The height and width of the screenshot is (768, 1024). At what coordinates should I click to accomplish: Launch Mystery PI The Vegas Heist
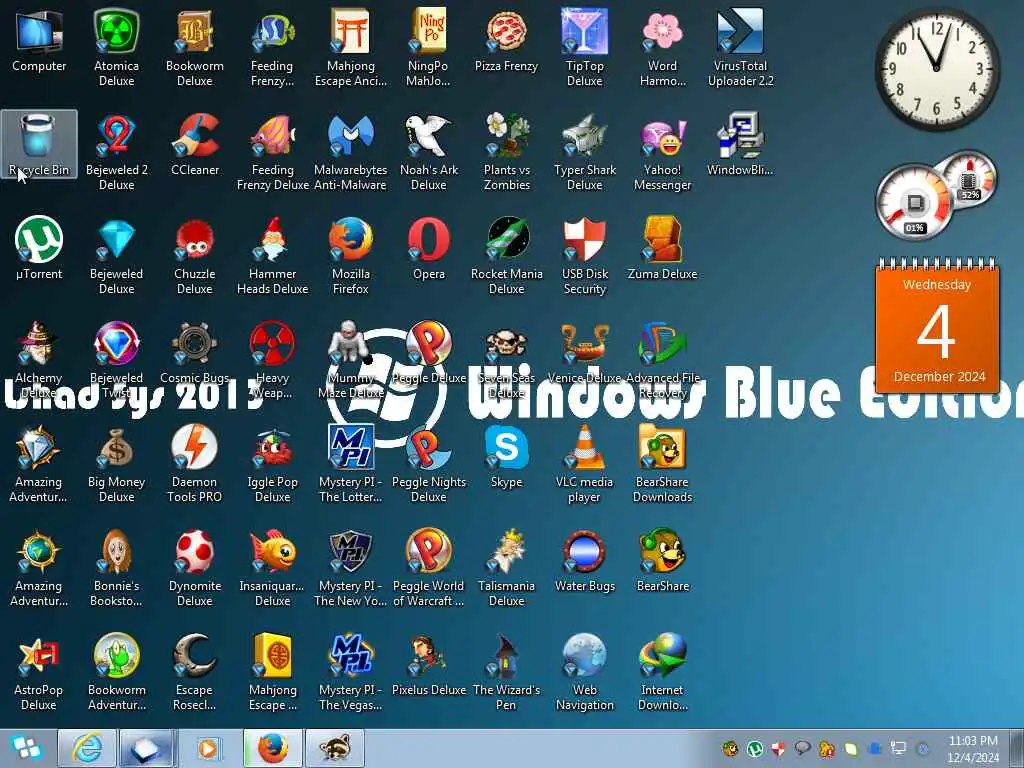[x=351, y=671]
